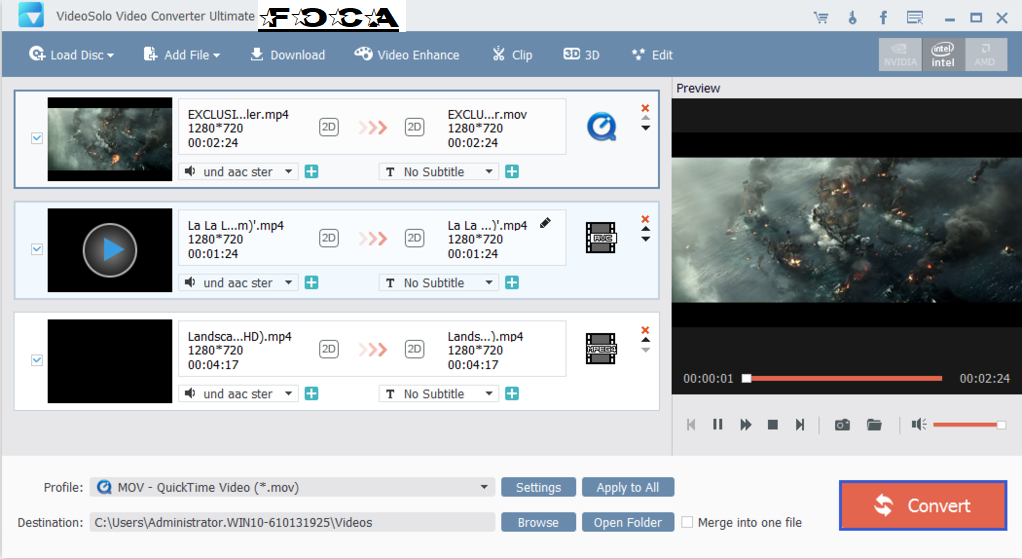This screenshot has width=1022, height=559.
Task: Open the 3D settings tool
Action: coord(581,55)
